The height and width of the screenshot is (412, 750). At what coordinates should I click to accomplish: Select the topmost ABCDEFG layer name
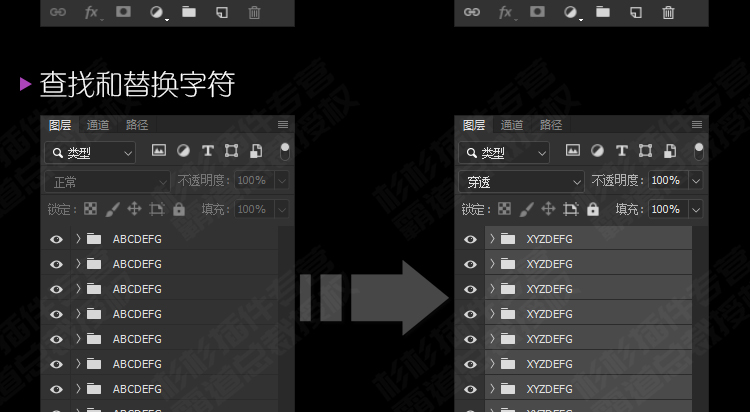(137, 239)
